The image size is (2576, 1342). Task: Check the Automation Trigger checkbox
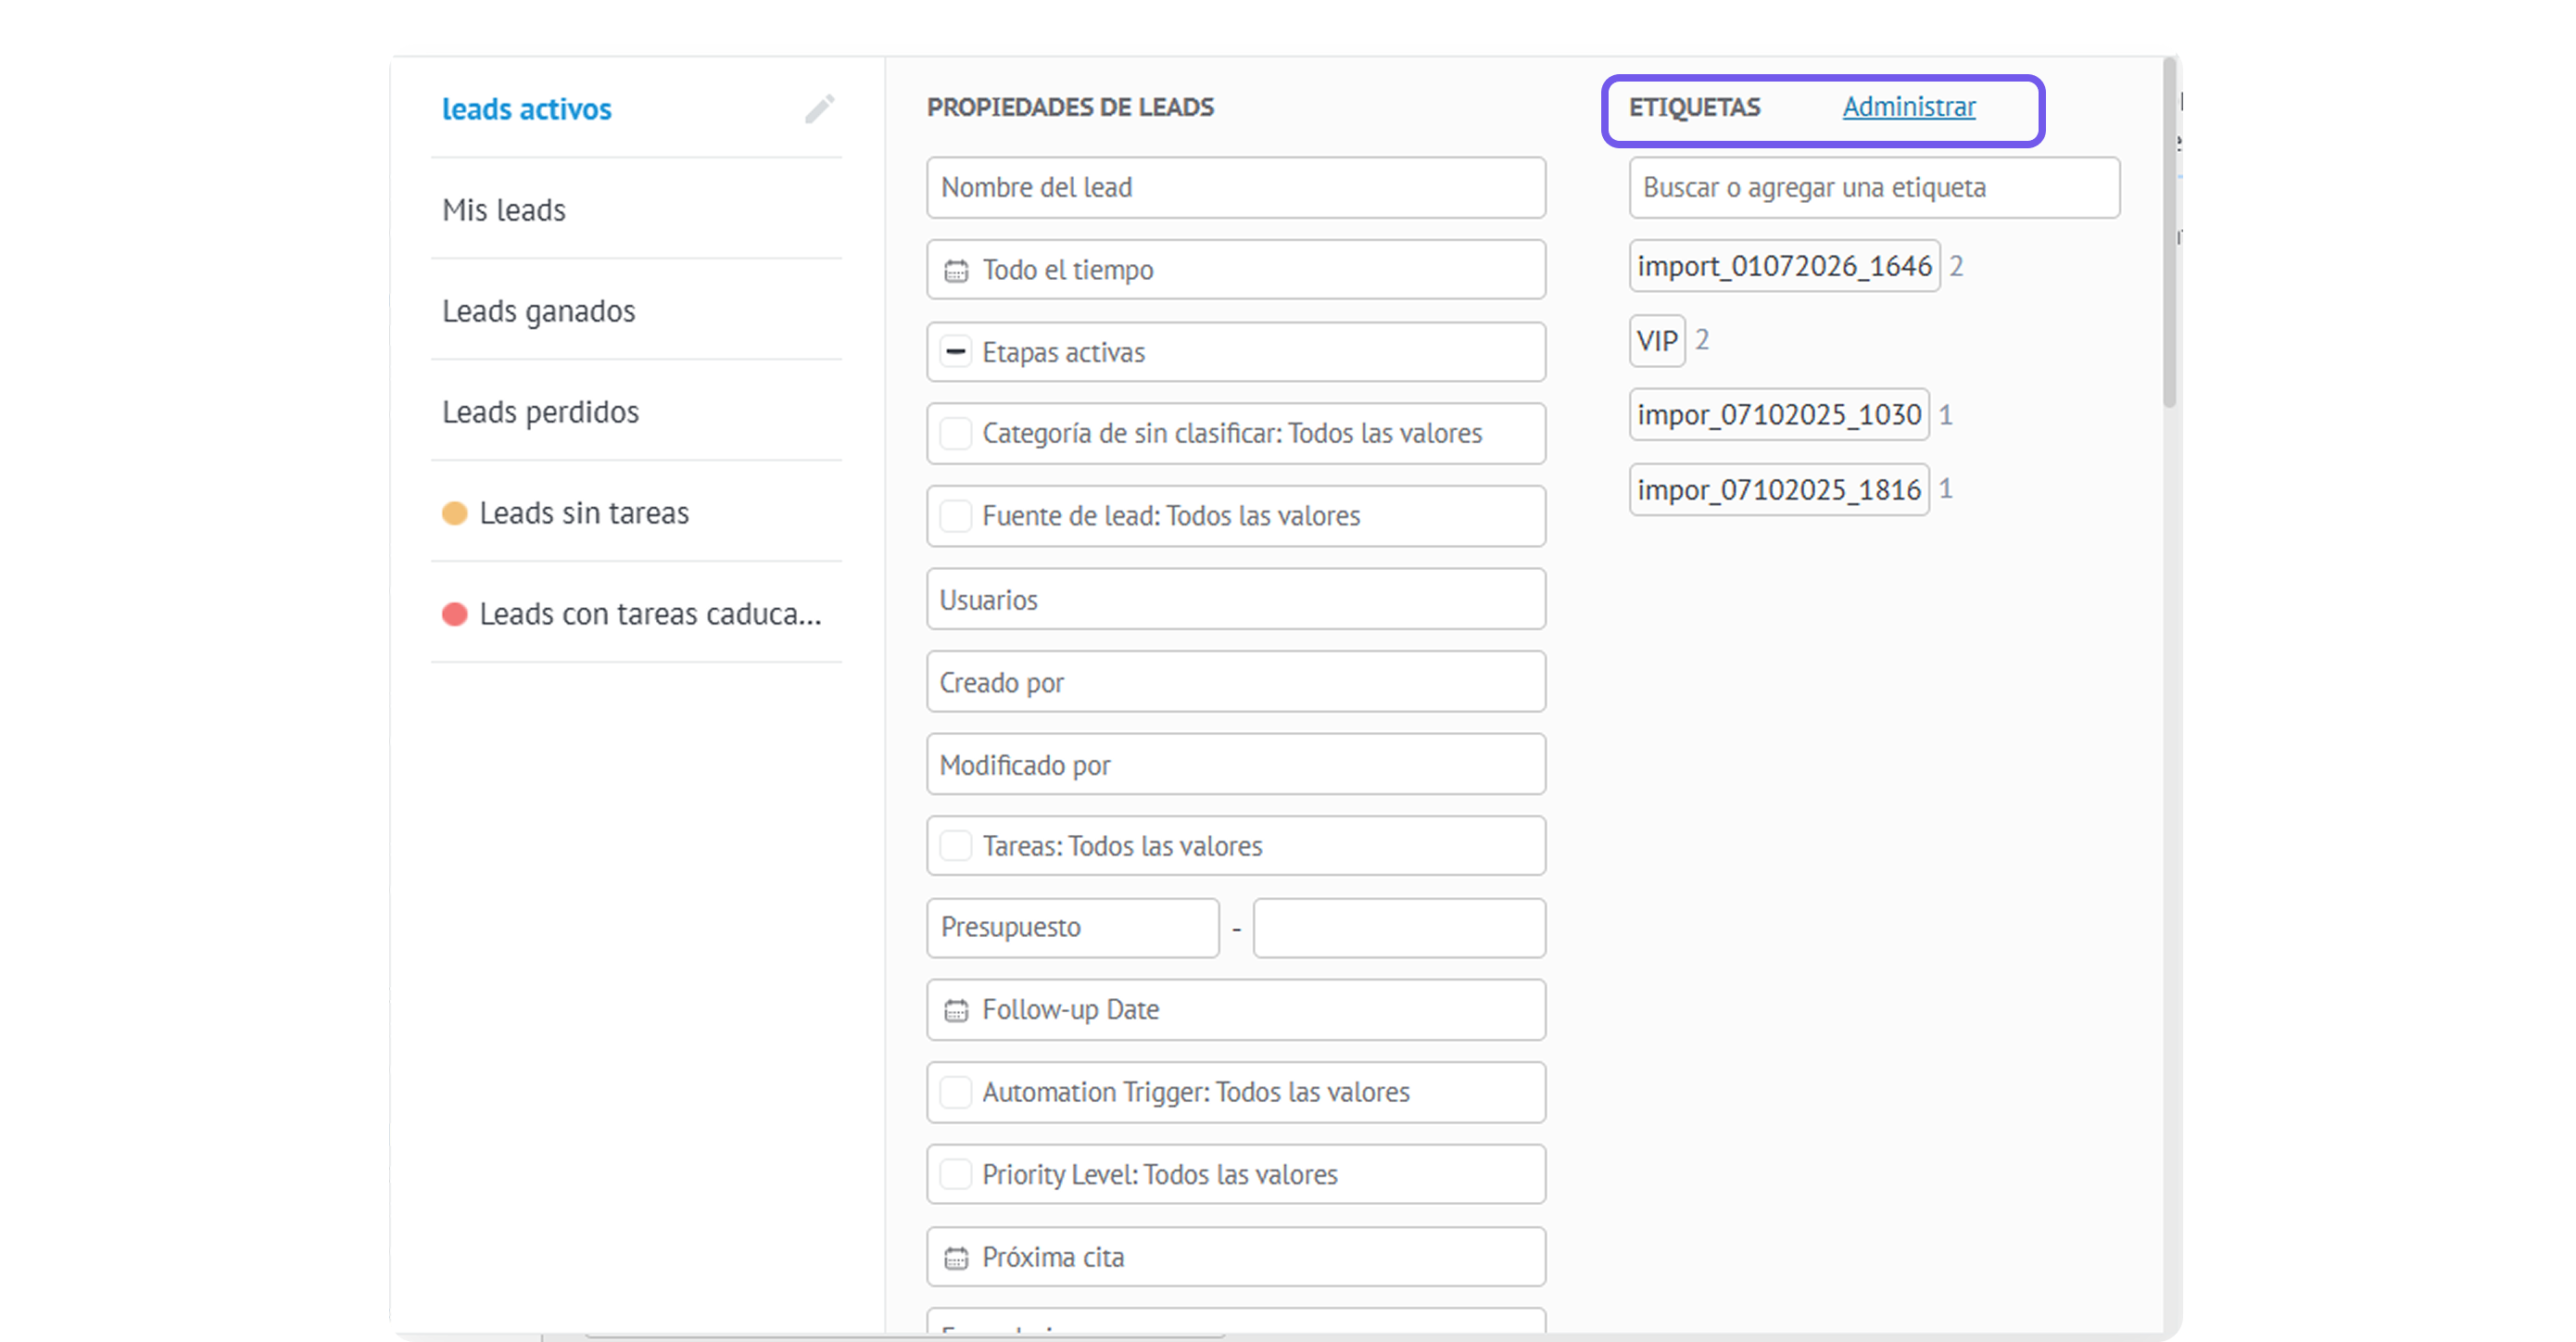click(x=956, y=1092)
